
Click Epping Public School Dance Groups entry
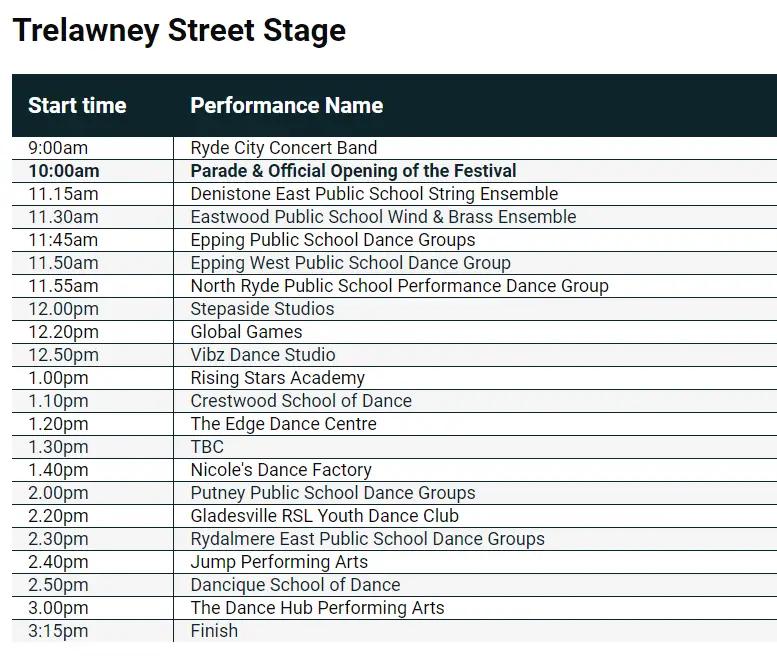tap(333, 240)
